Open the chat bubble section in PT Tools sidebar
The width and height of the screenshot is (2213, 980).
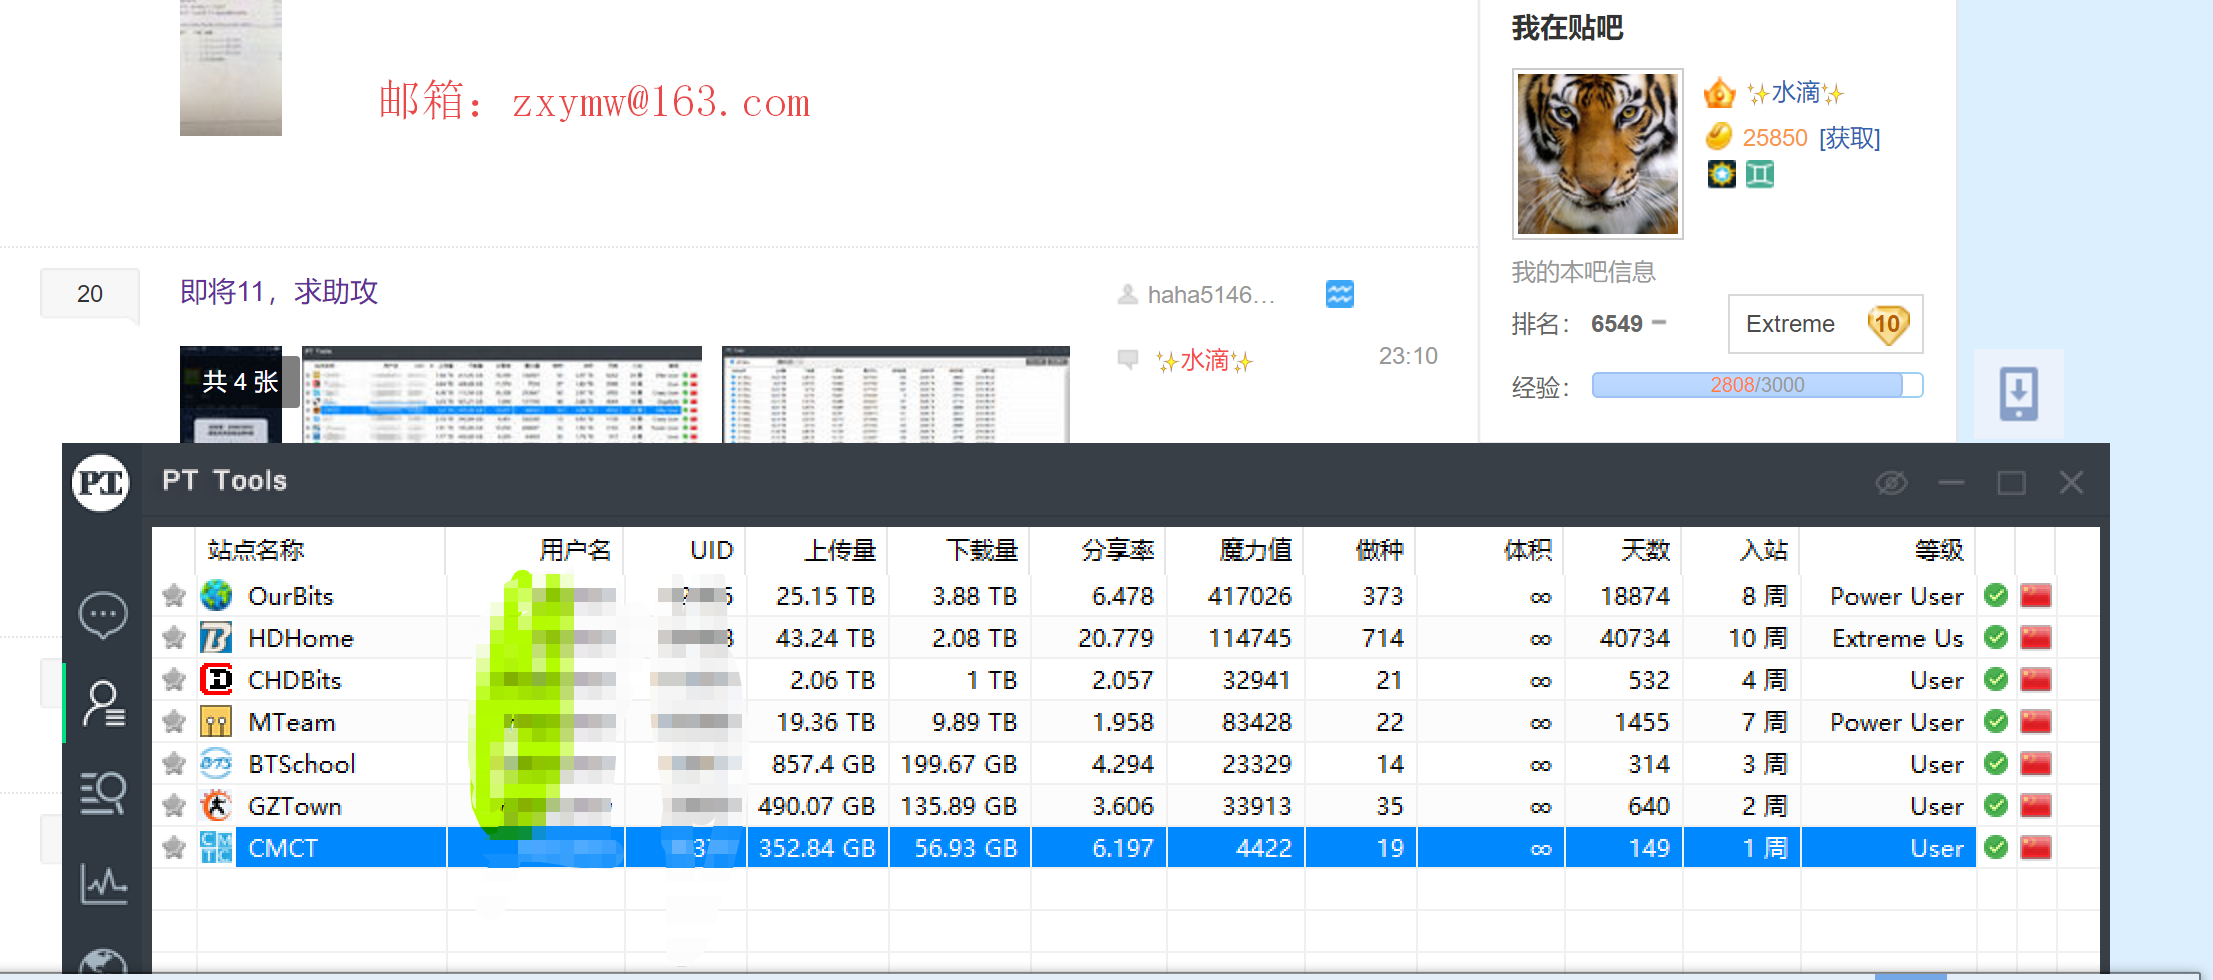(x=103, y=615)
